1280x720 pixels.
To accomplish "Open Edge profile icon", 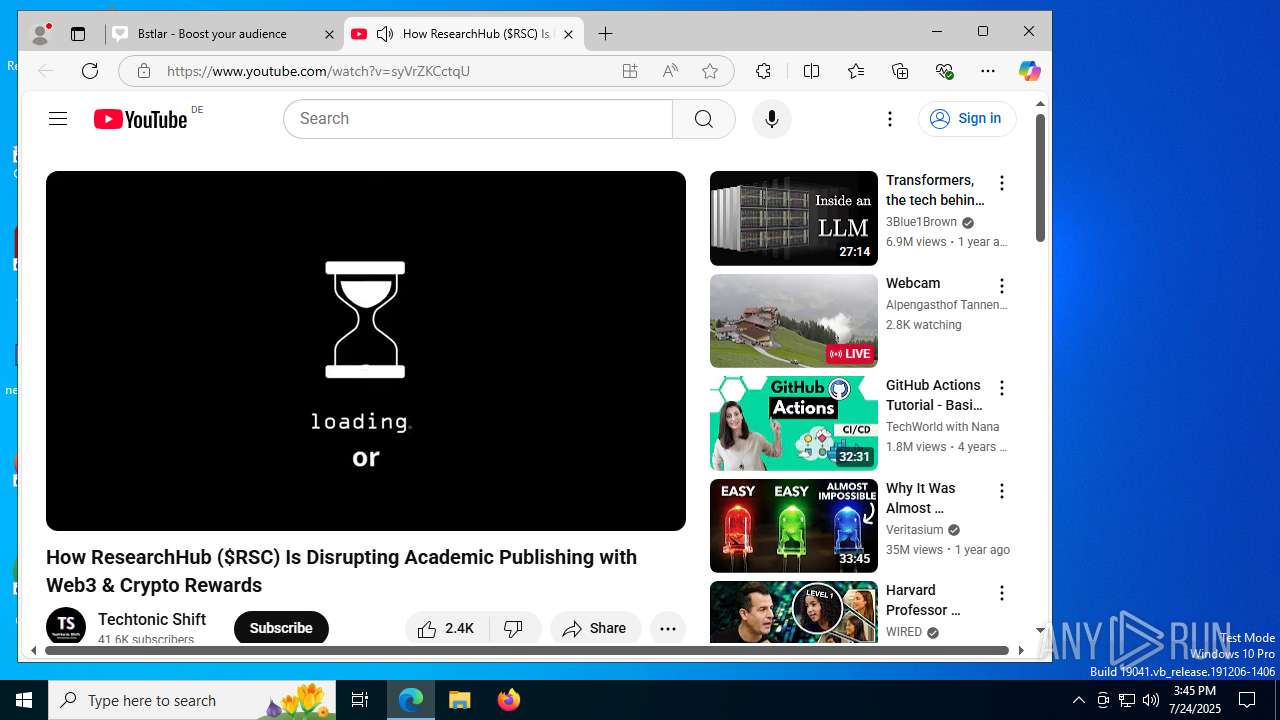I will 40,34.
